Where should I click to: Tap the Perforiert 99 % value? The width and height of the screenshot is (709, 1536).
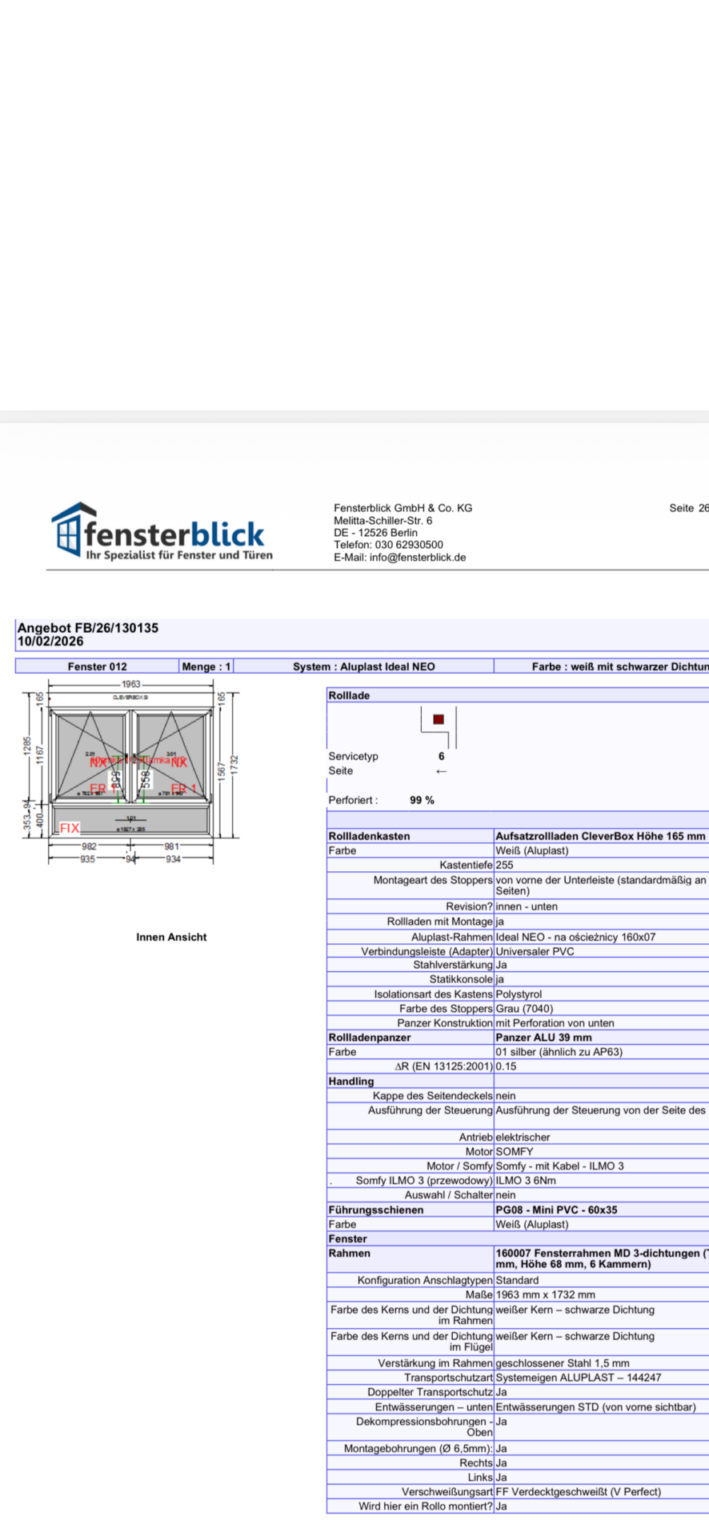point(422,801)
